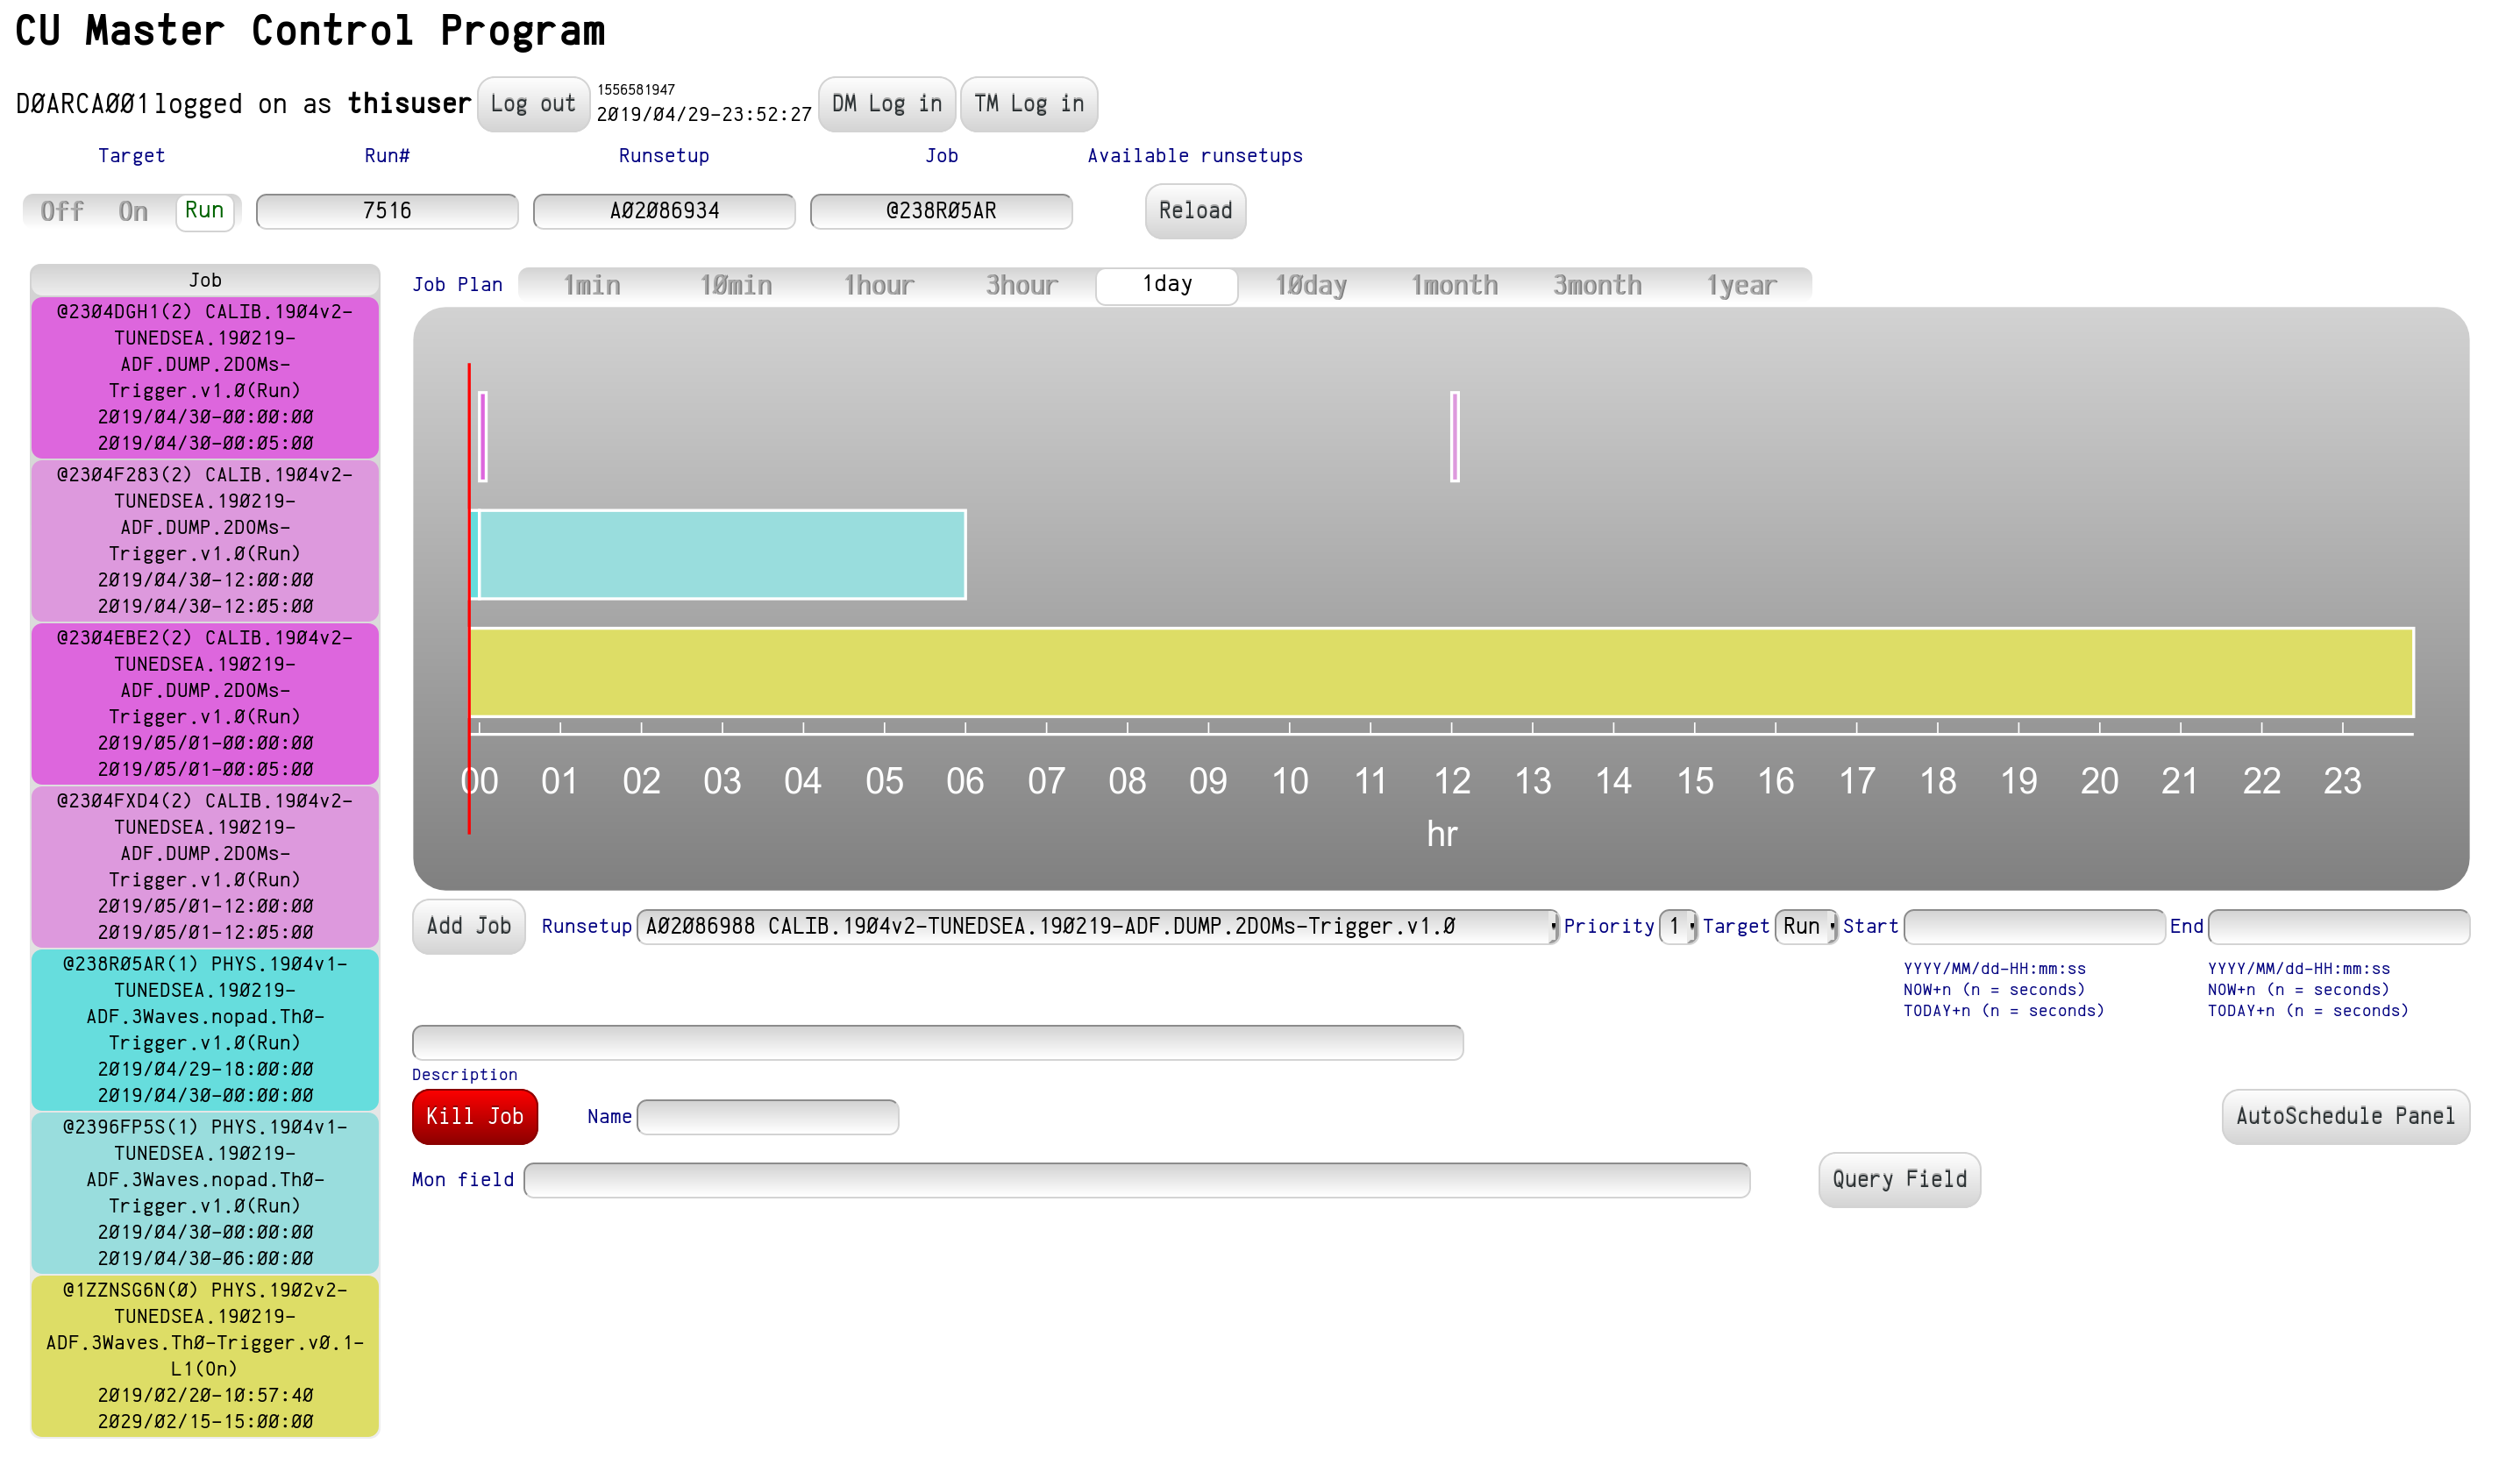
Task: Click the magenta marker at hour 12
Action: pyautogui.click(x=1455, y=436)
